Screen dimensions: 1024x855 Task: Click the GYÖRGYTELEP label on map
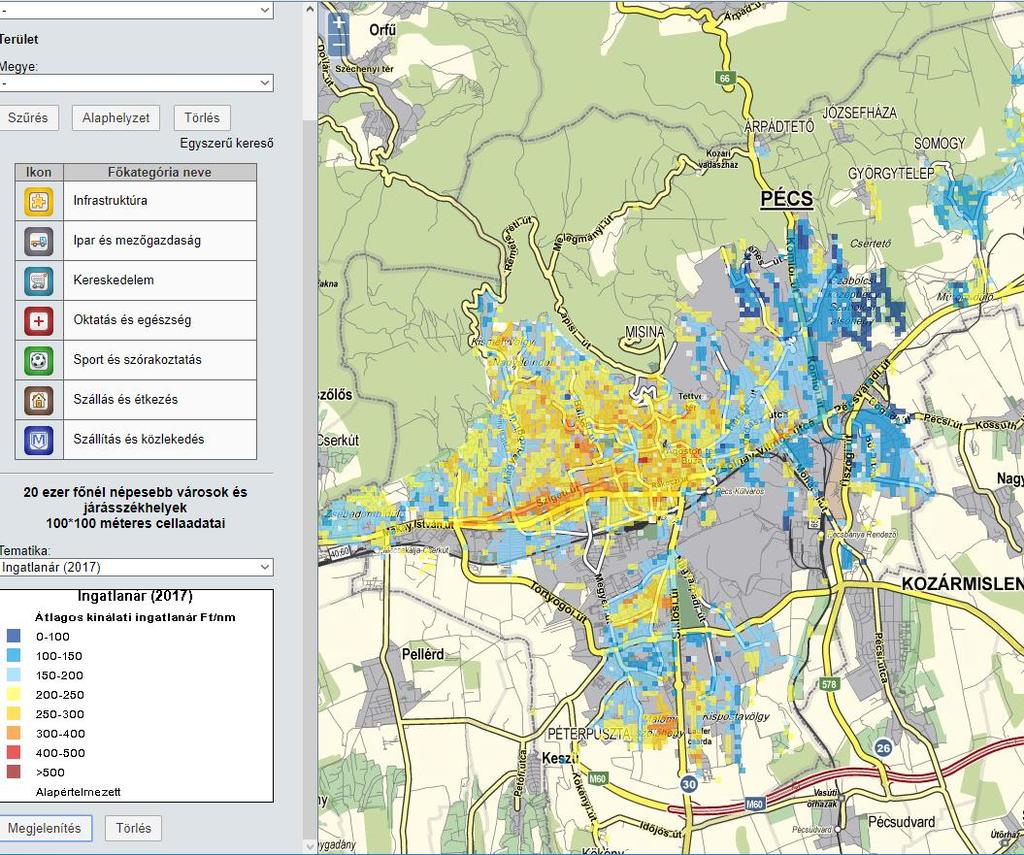pos(891,174)
